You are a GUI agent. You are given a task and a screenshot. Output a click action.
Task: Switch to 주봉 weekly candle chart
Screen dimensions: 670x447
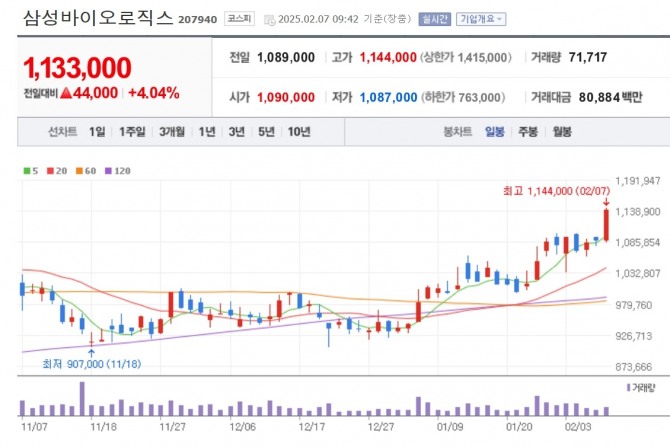527,131
